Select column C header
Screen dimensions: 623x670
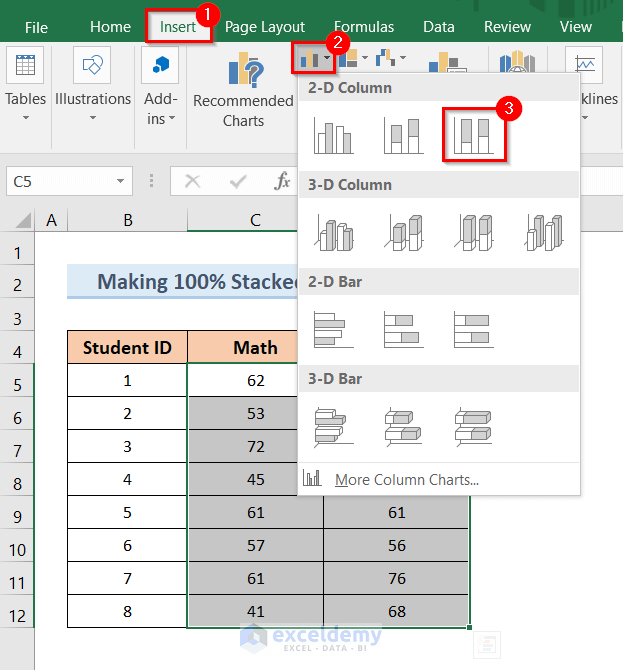255,220
